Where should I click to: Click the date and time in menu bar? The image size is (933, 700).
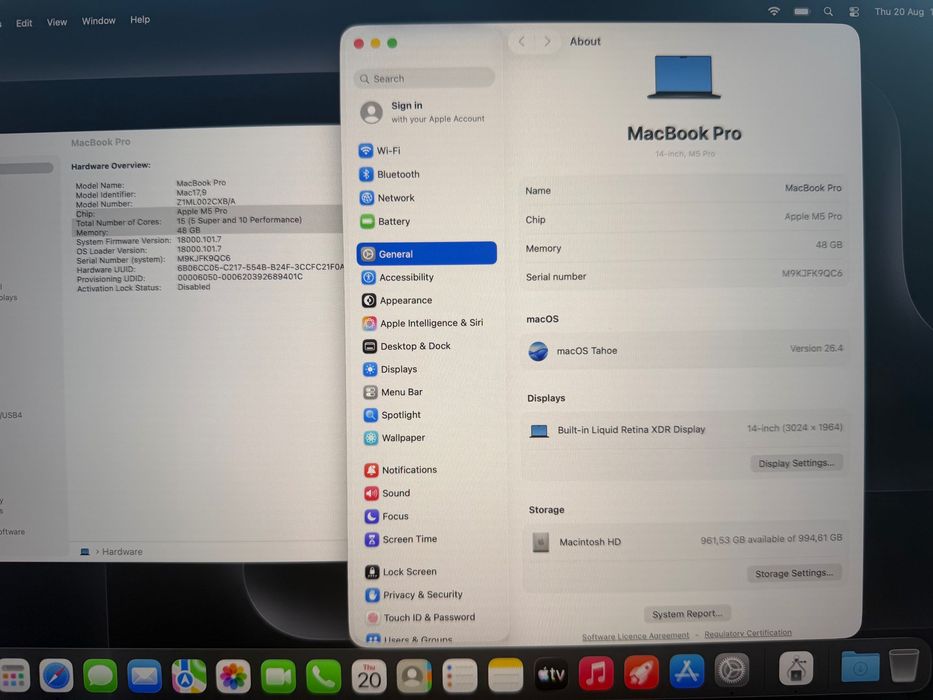point(902,12)
